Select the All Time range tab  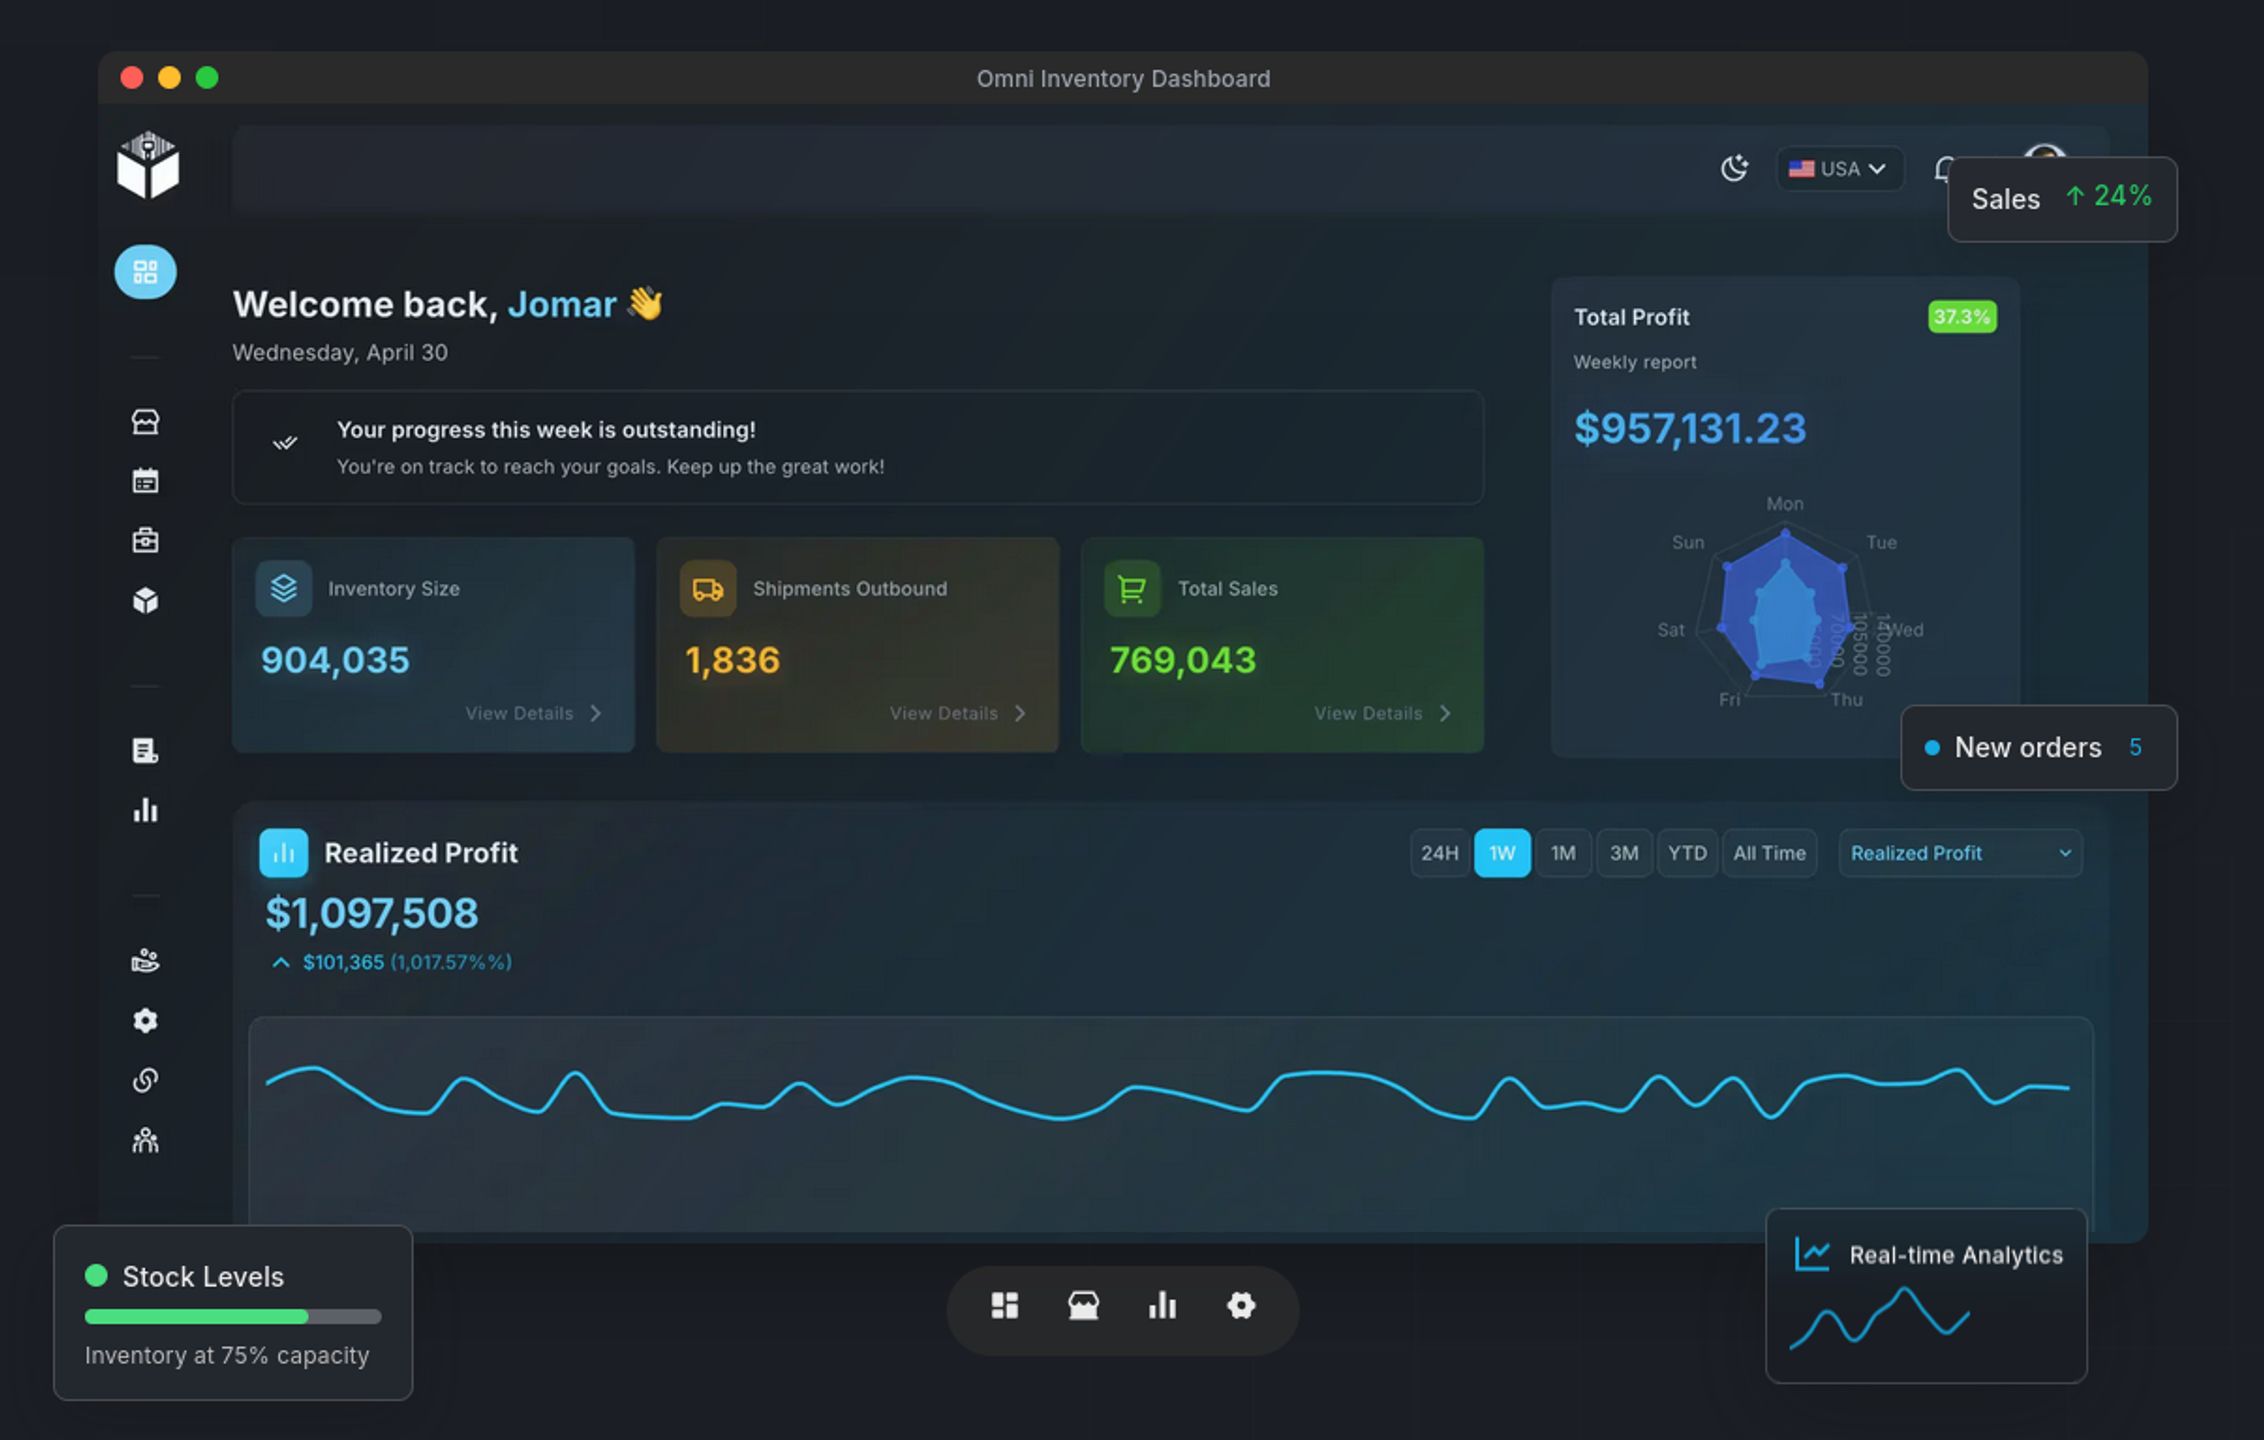(1769, 853)
